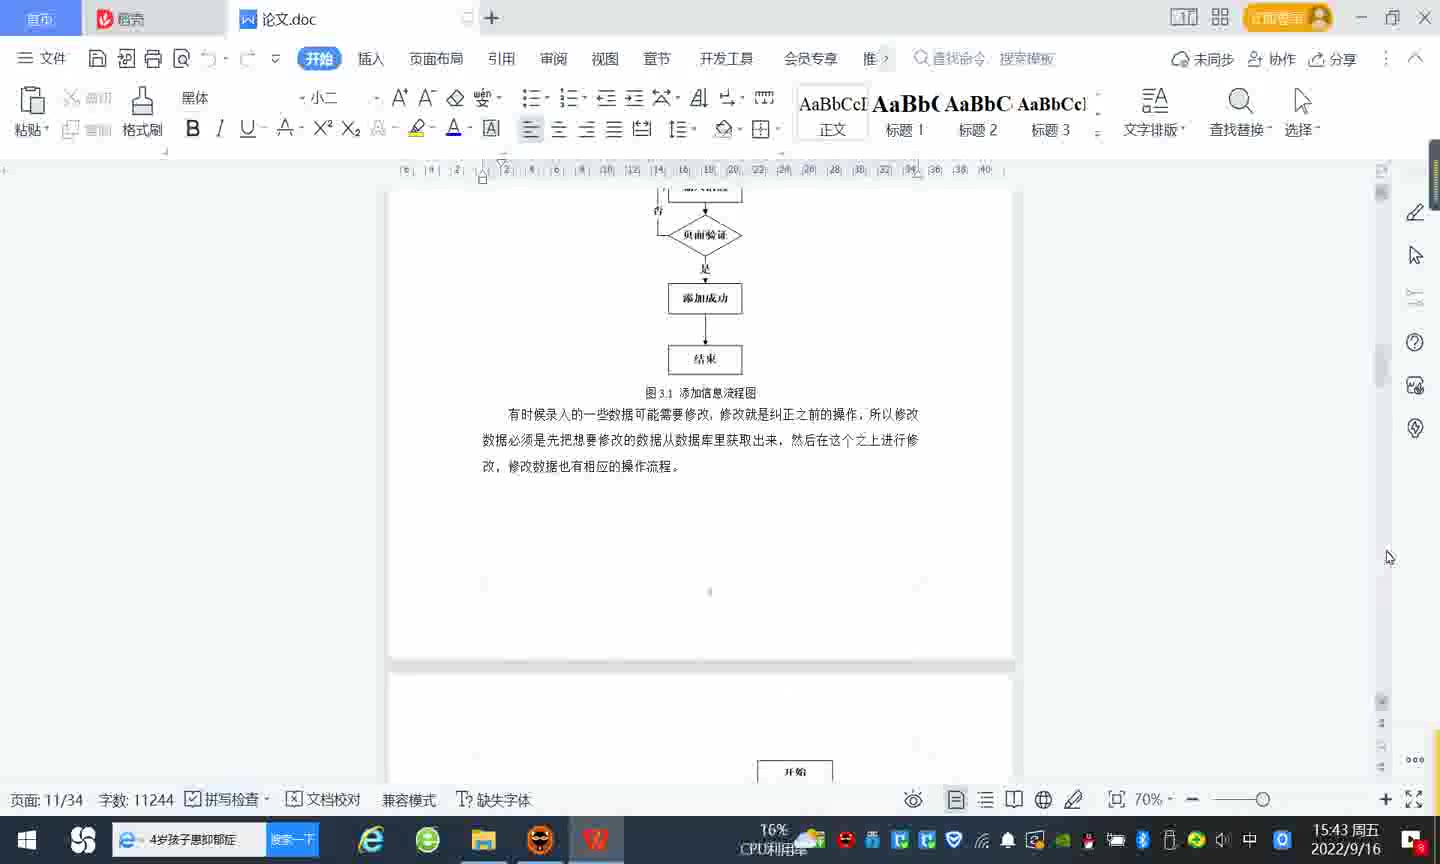Click the 未同步 sync status button
The height and width of the screenshot is (864, 1440).
pyautogui.click(x=1203, y=59)
